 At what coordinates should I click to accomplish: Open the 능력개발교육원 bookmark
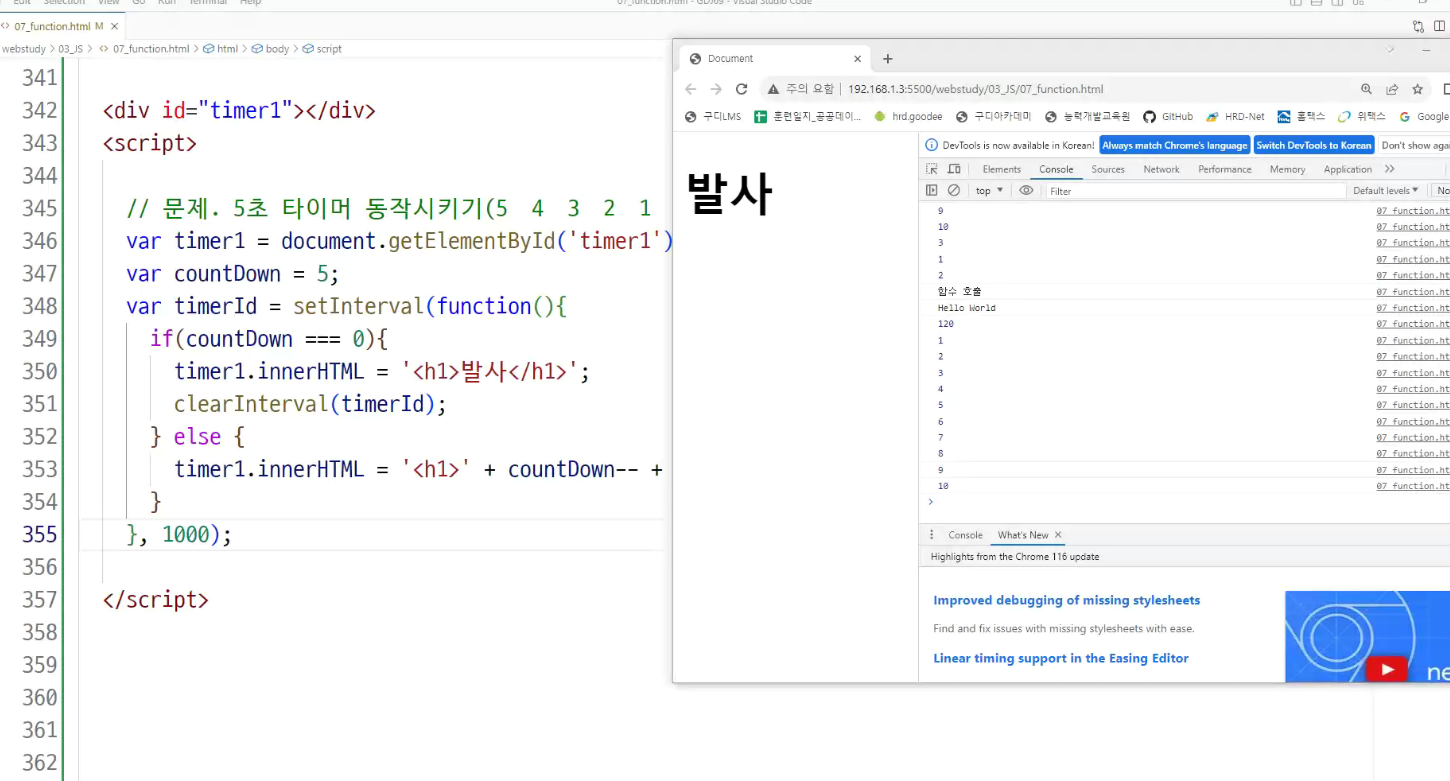[x=1087, y=117]
